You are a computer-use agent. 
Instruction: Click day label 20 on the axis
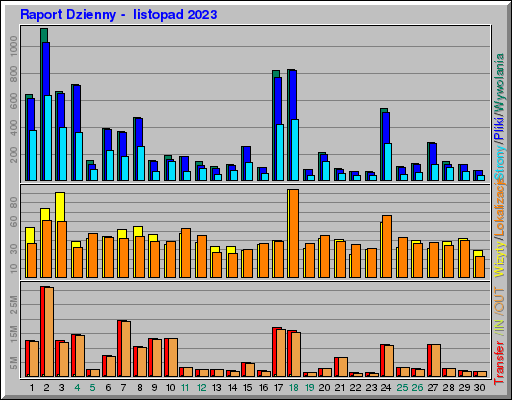click(324, 388)
